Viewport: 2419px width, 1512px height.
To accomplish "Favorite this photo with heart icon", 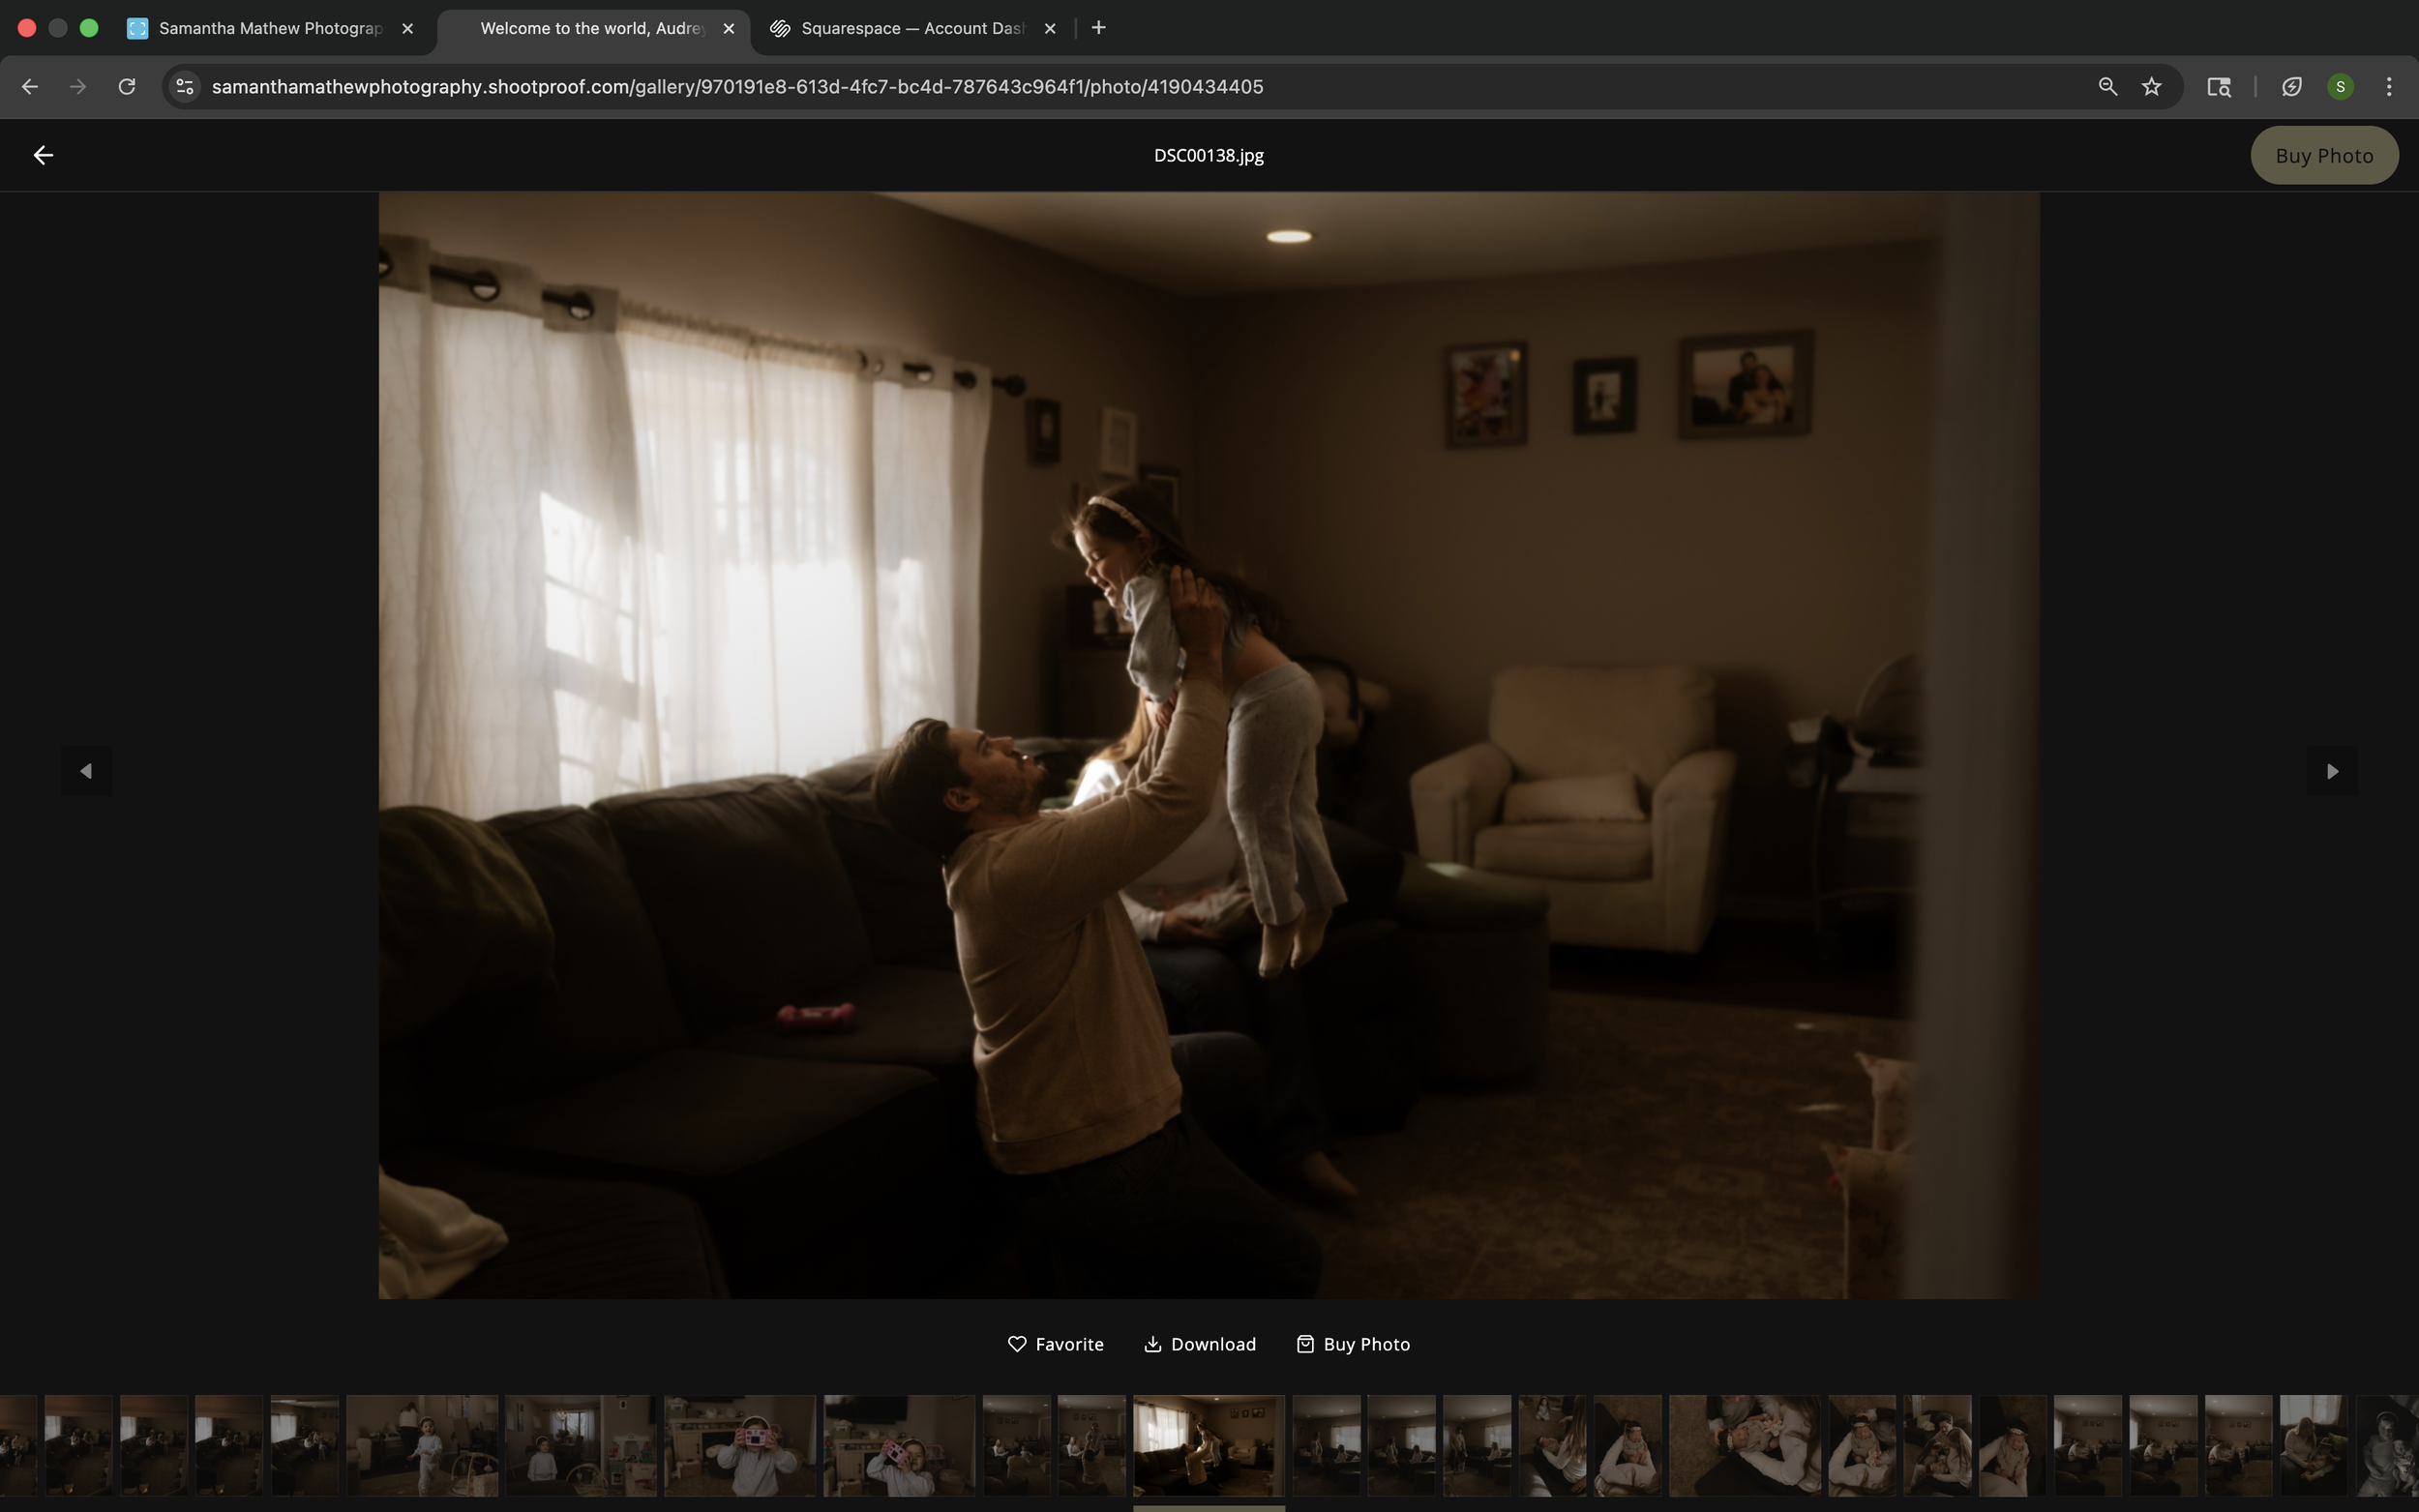I will point(1055,1344).
